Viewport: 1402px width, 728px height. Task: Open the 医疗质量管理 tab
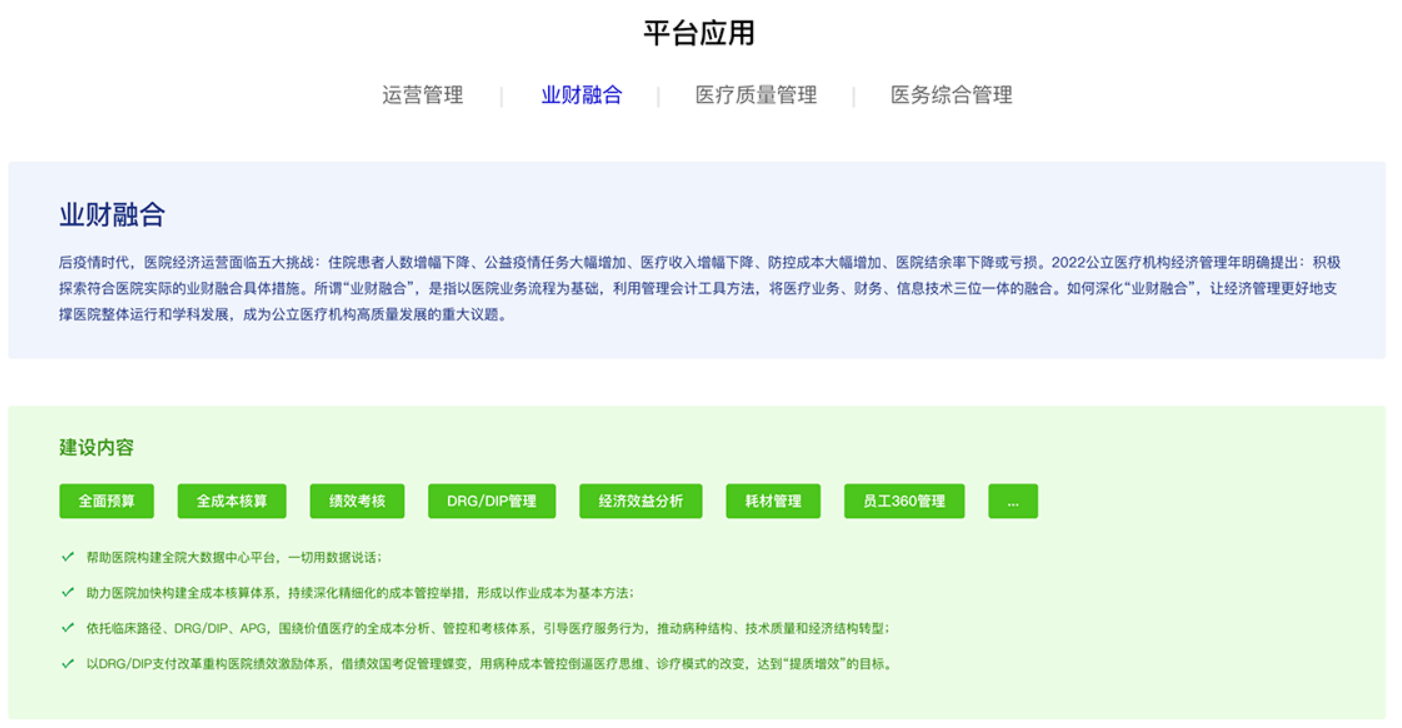(756, 95)
